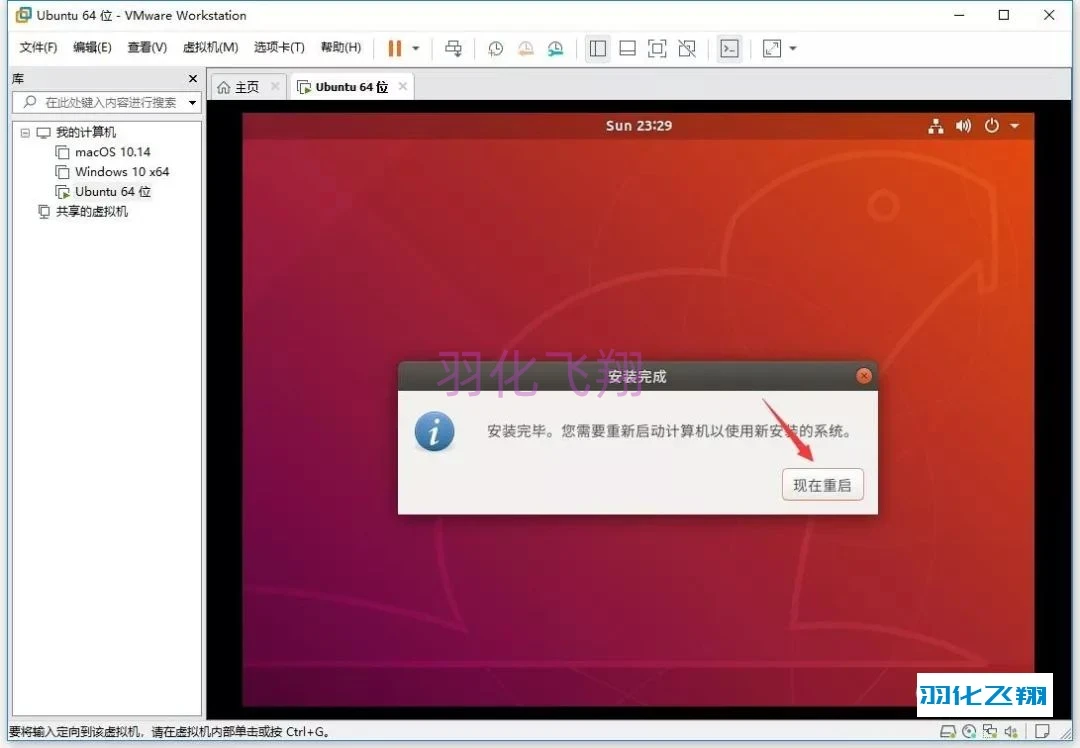This screenshot has width=1080, height=748.
Task: Maximize the VMware Workstation window
Action: (1004, 14)
